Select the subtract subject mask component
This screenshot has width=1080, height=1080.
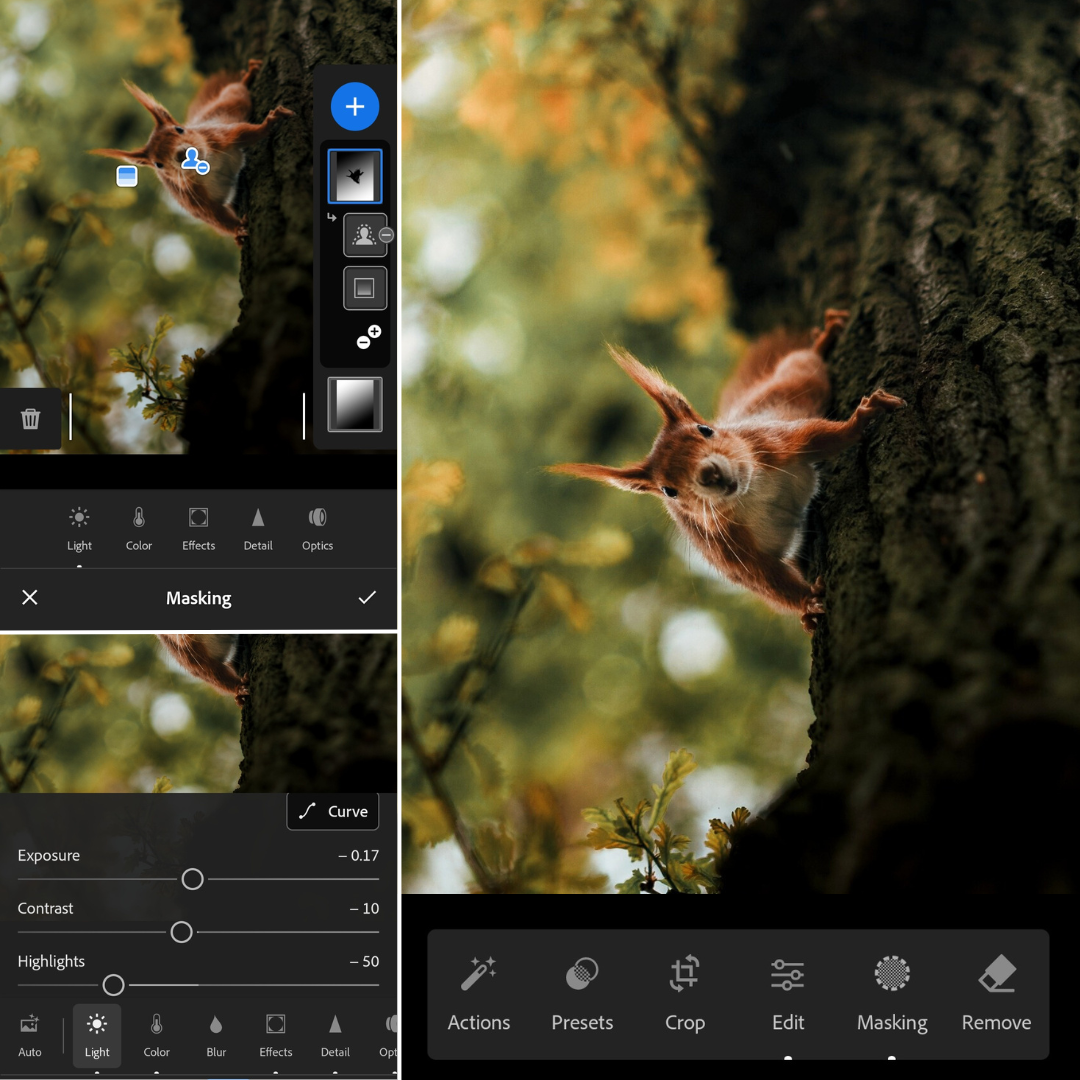pos(365,236)
